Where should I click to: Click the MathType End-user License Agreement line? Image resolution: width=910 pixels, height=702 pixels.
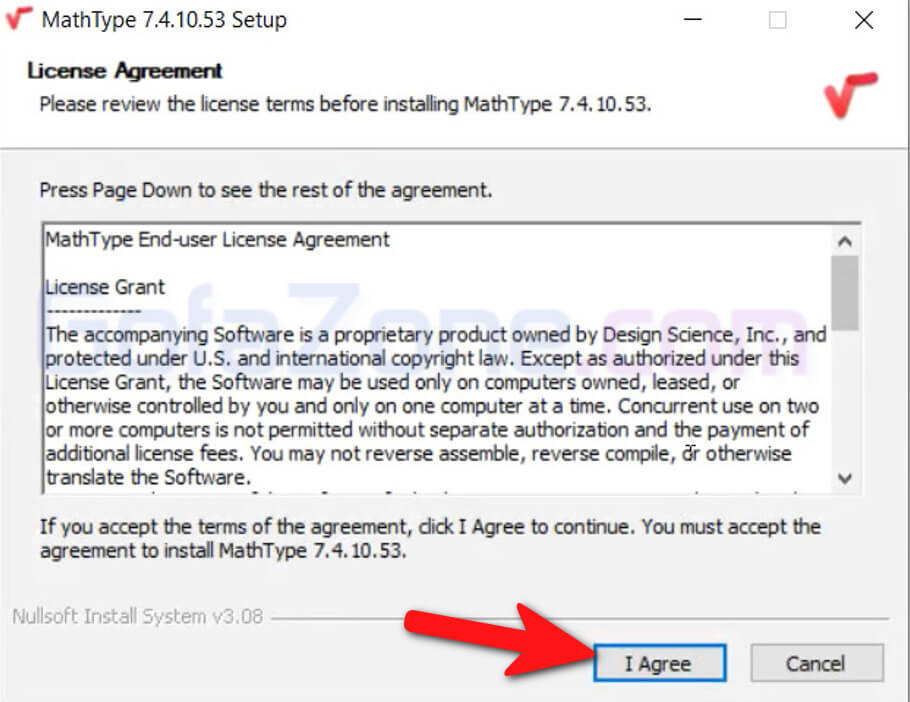coord(218,240)
